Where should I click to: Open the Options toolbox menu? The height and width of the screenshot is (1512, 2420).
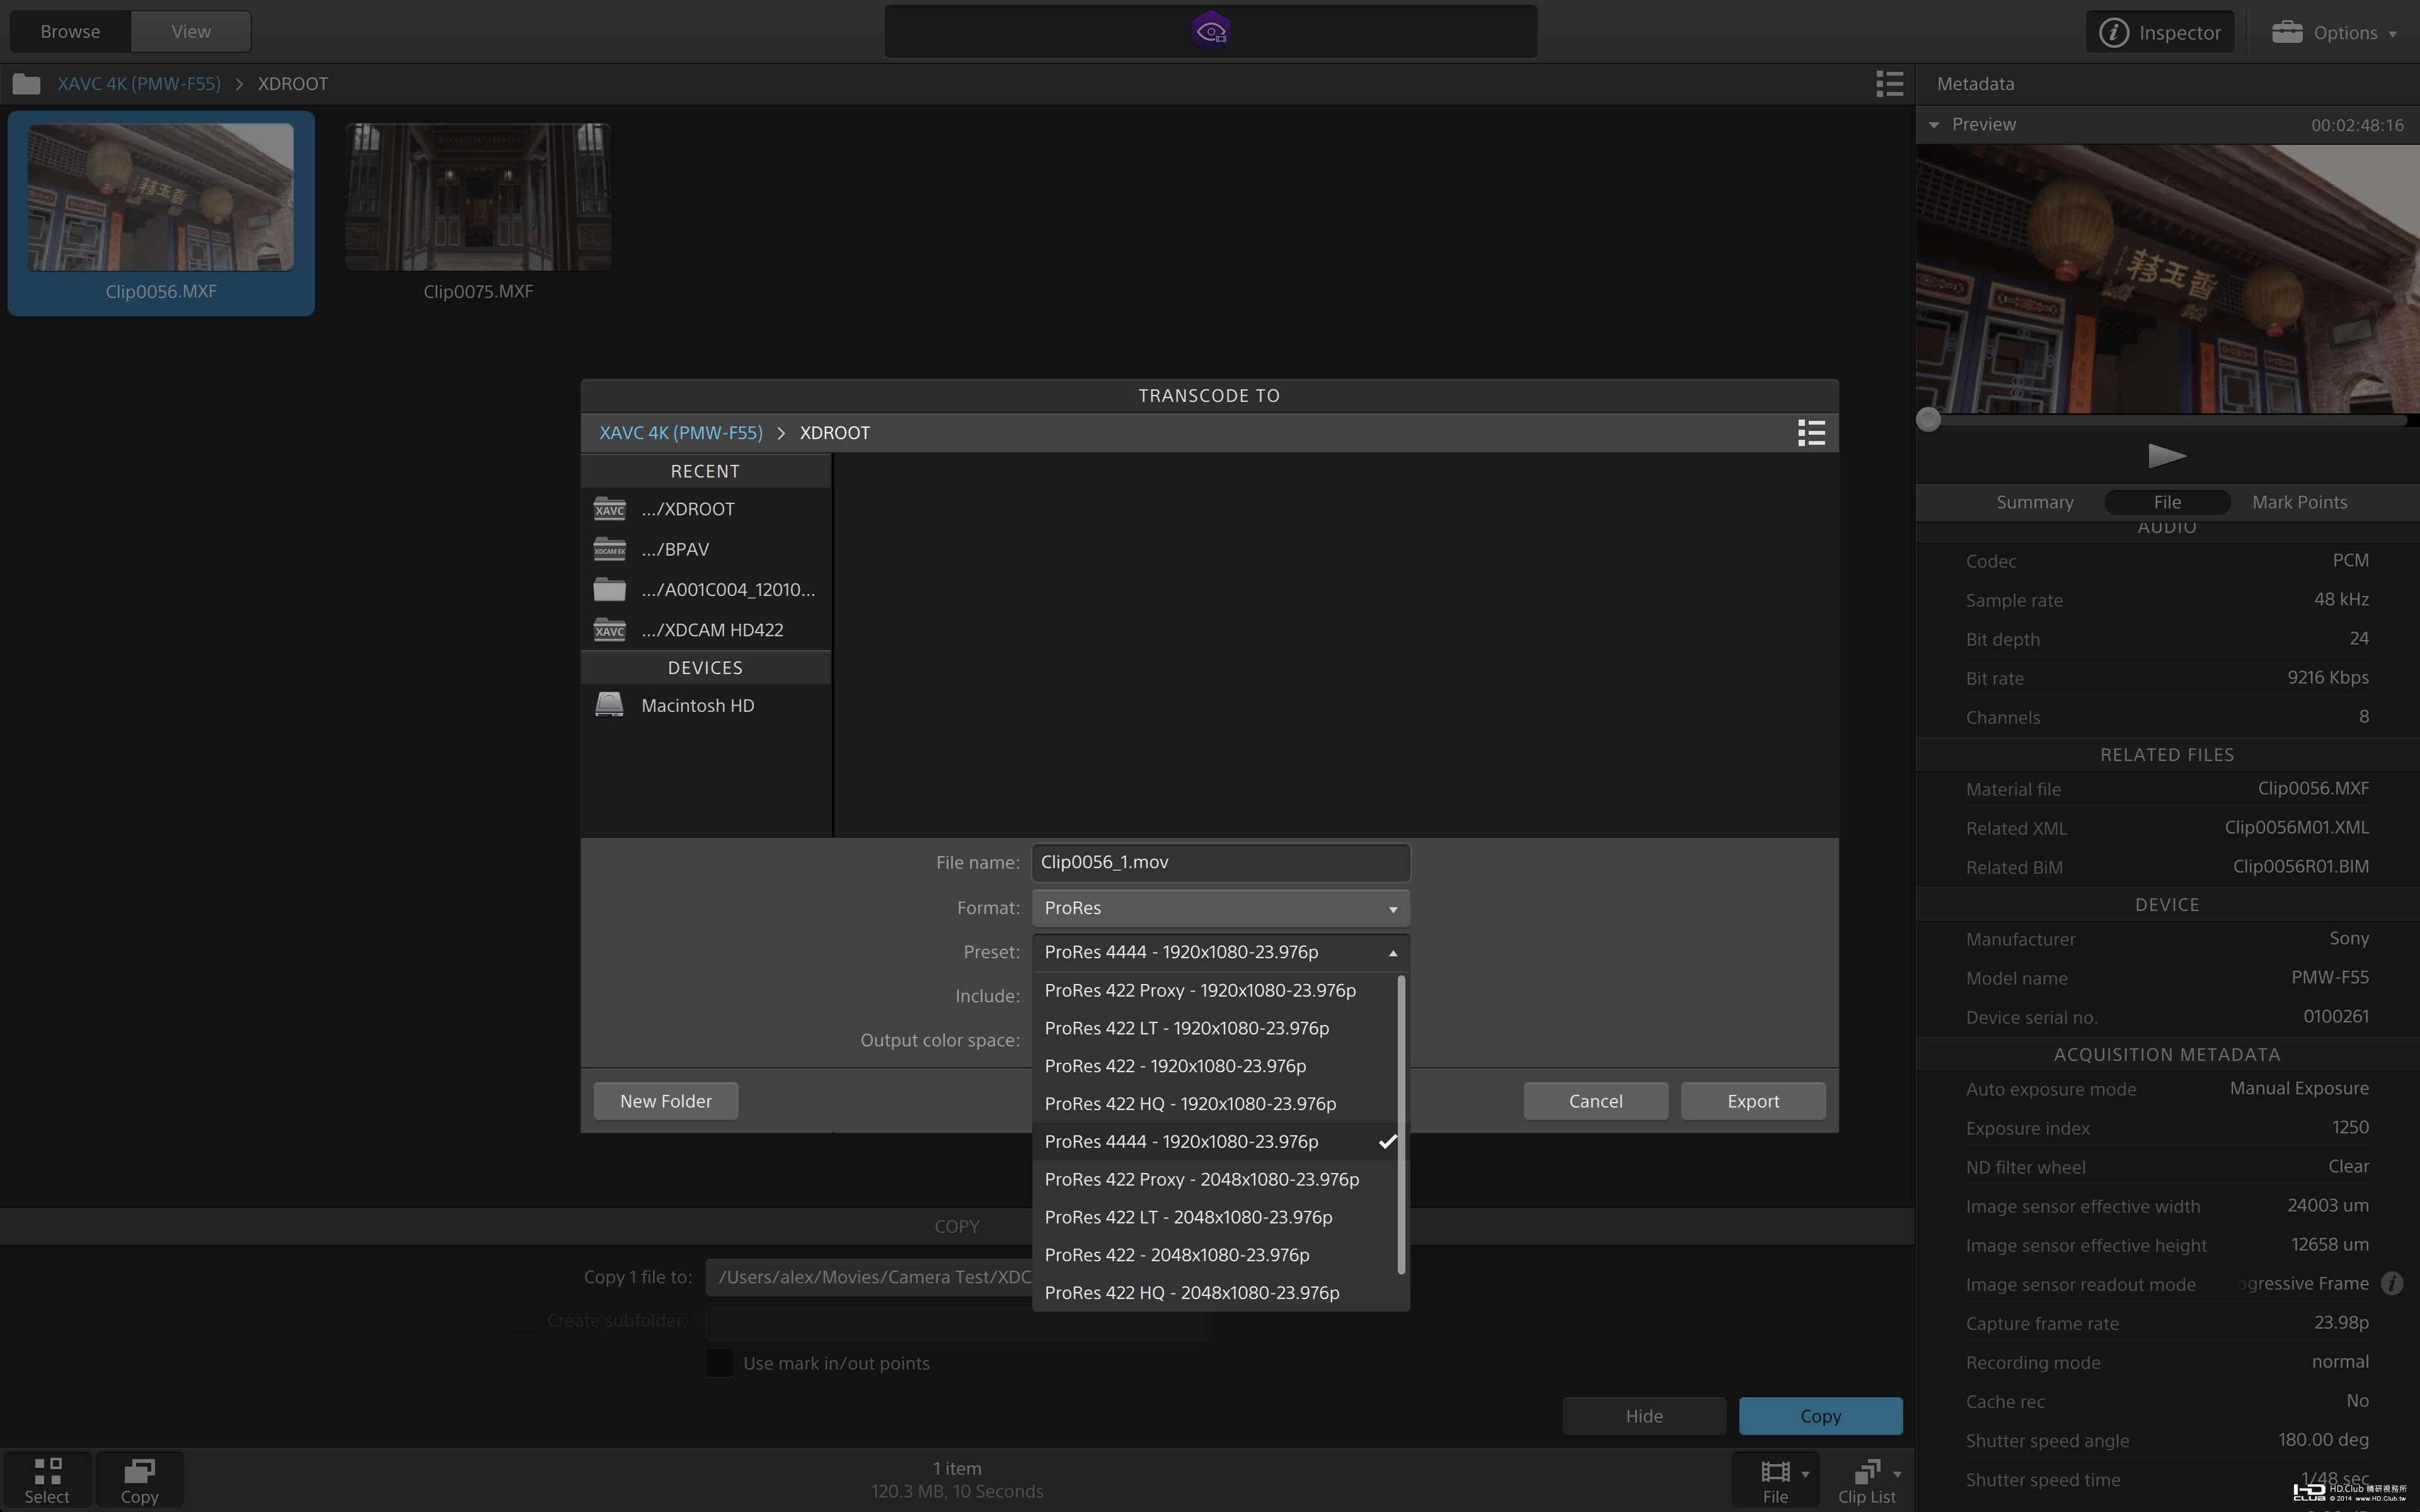point(2335,32)
